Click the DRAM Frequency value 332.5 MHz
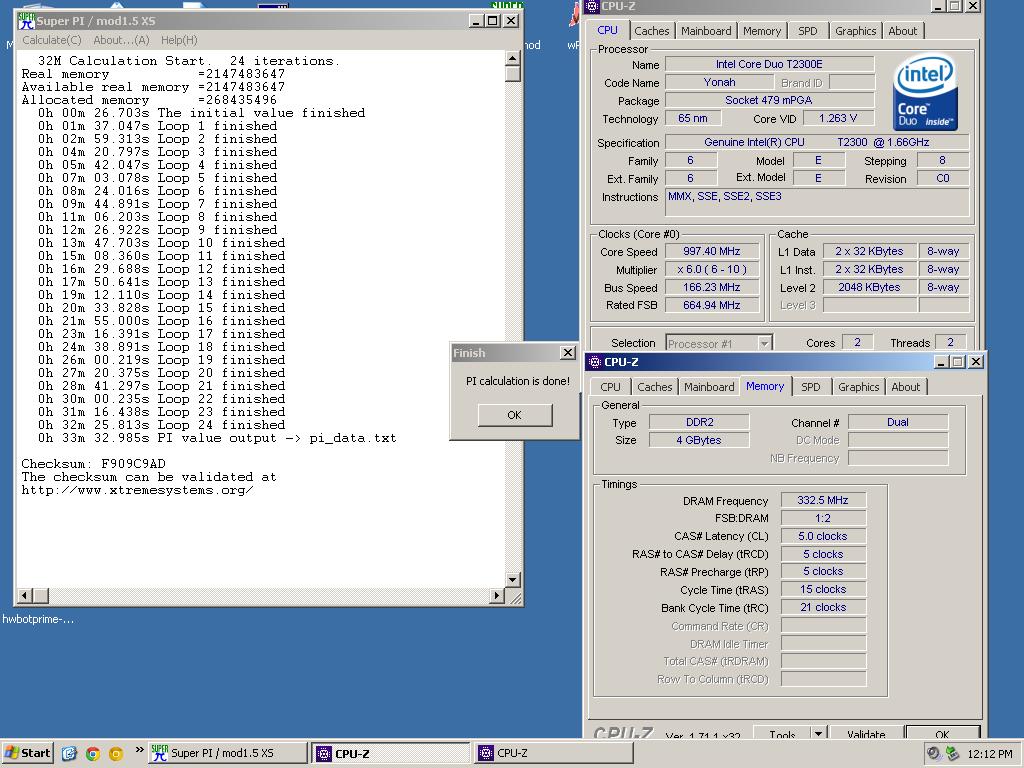The height and width of the screenshot is (768, 1024). point(823,500)
